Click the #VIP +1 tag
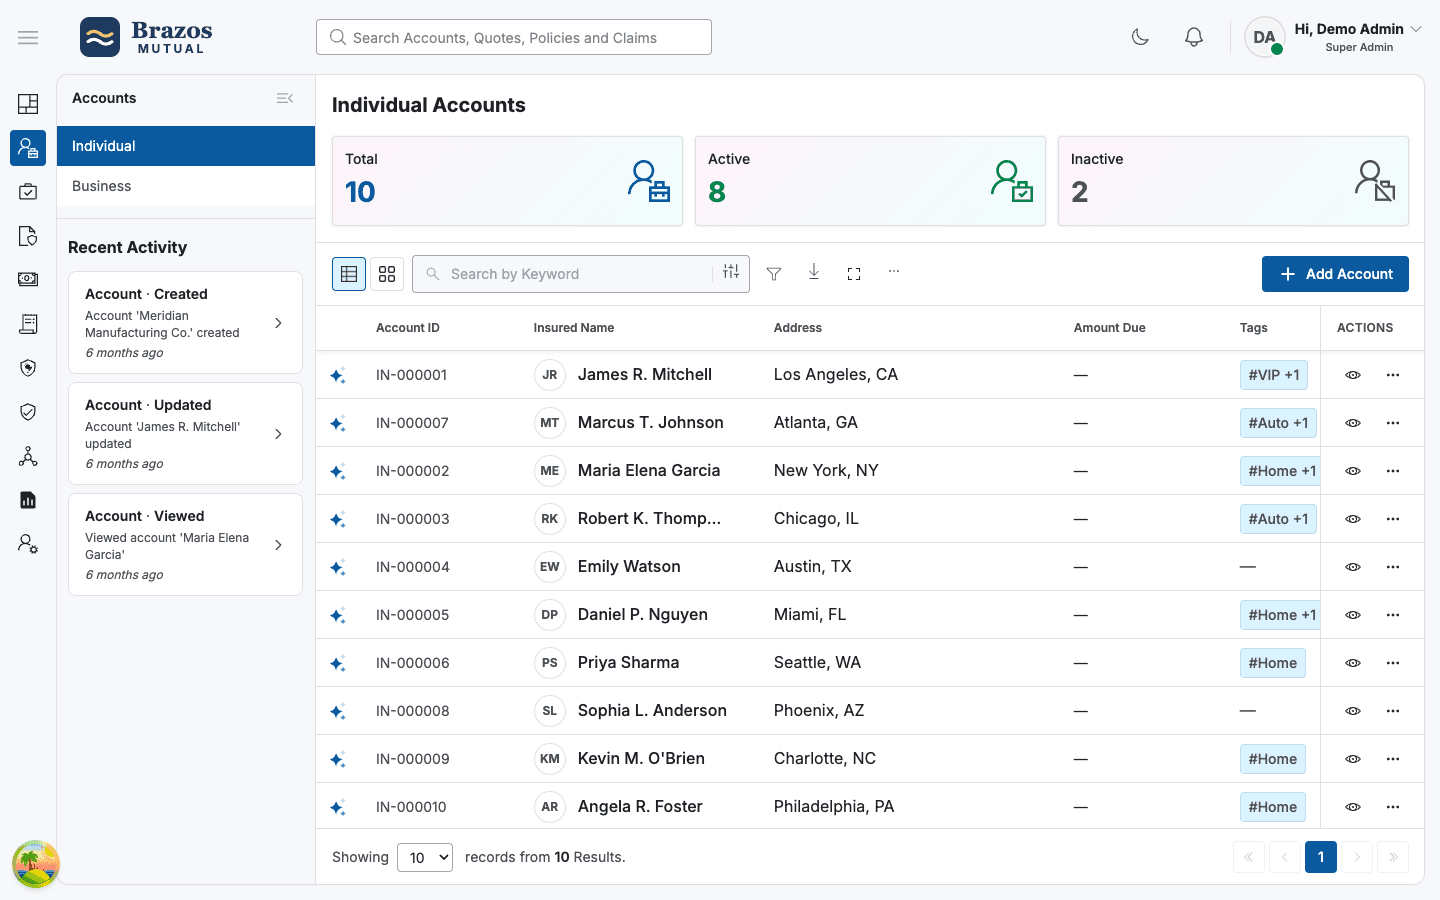This screenshot has height=900, width=1440. pos(1274,375)
